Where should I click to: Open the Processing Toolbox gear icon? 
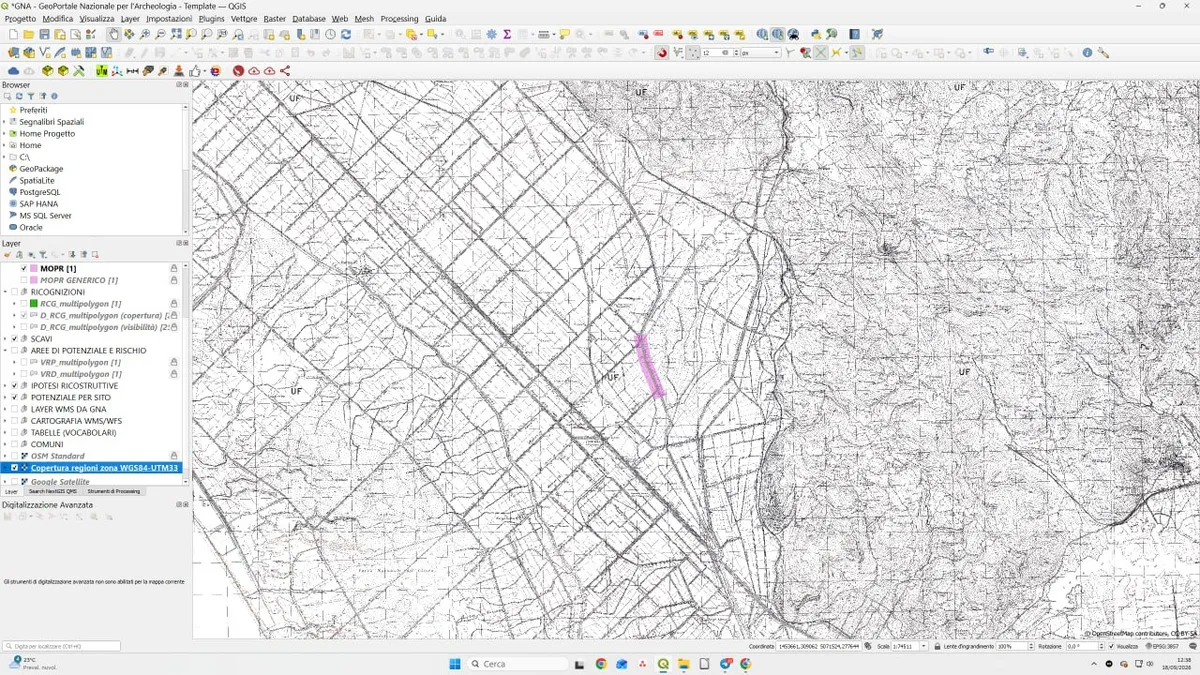pyautogui.click(x=491, y=34)
